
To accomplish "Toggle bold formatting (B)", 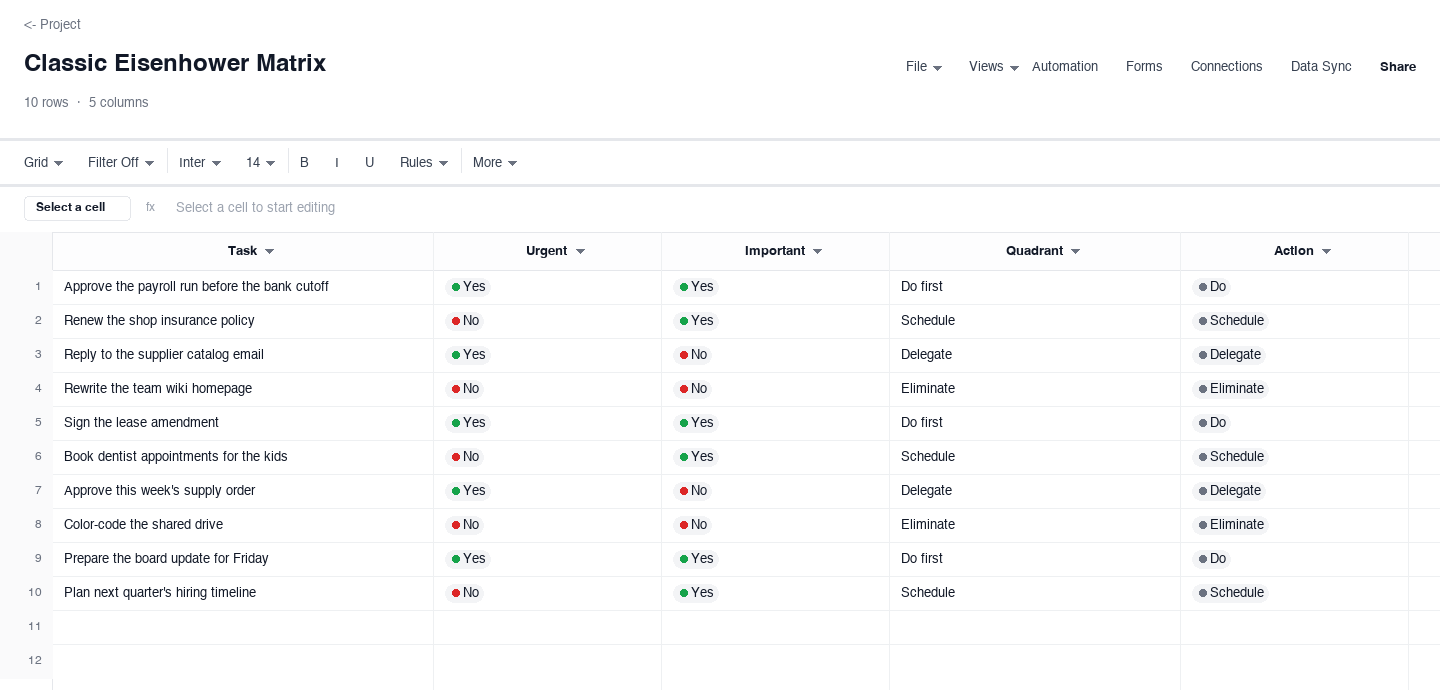I will tap(304, 162).
